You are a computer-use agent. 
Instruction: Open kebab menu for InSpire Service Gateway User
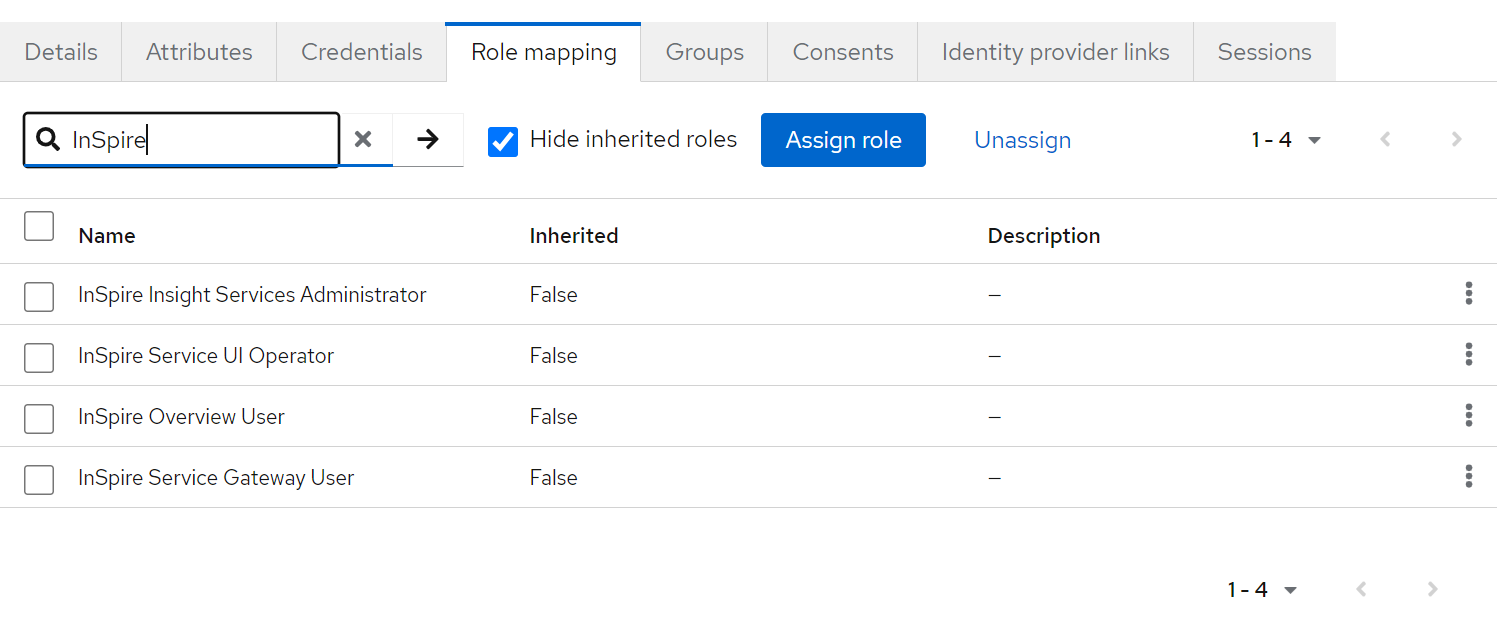point(1468,477)
